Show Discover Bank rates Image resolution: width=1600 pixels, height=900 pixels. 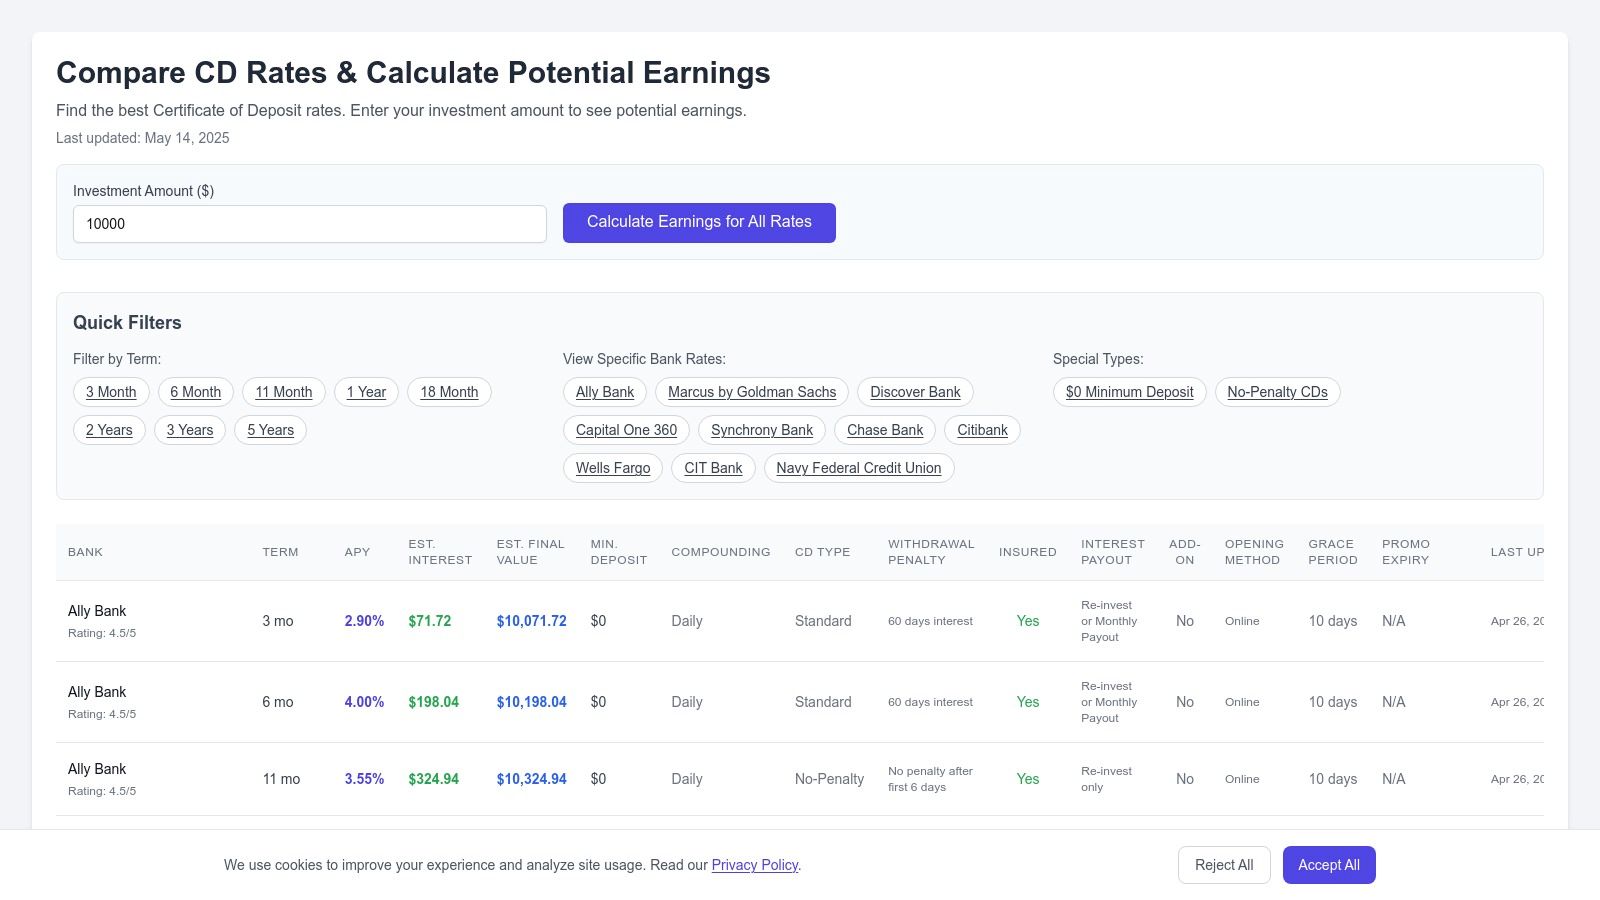915,392
